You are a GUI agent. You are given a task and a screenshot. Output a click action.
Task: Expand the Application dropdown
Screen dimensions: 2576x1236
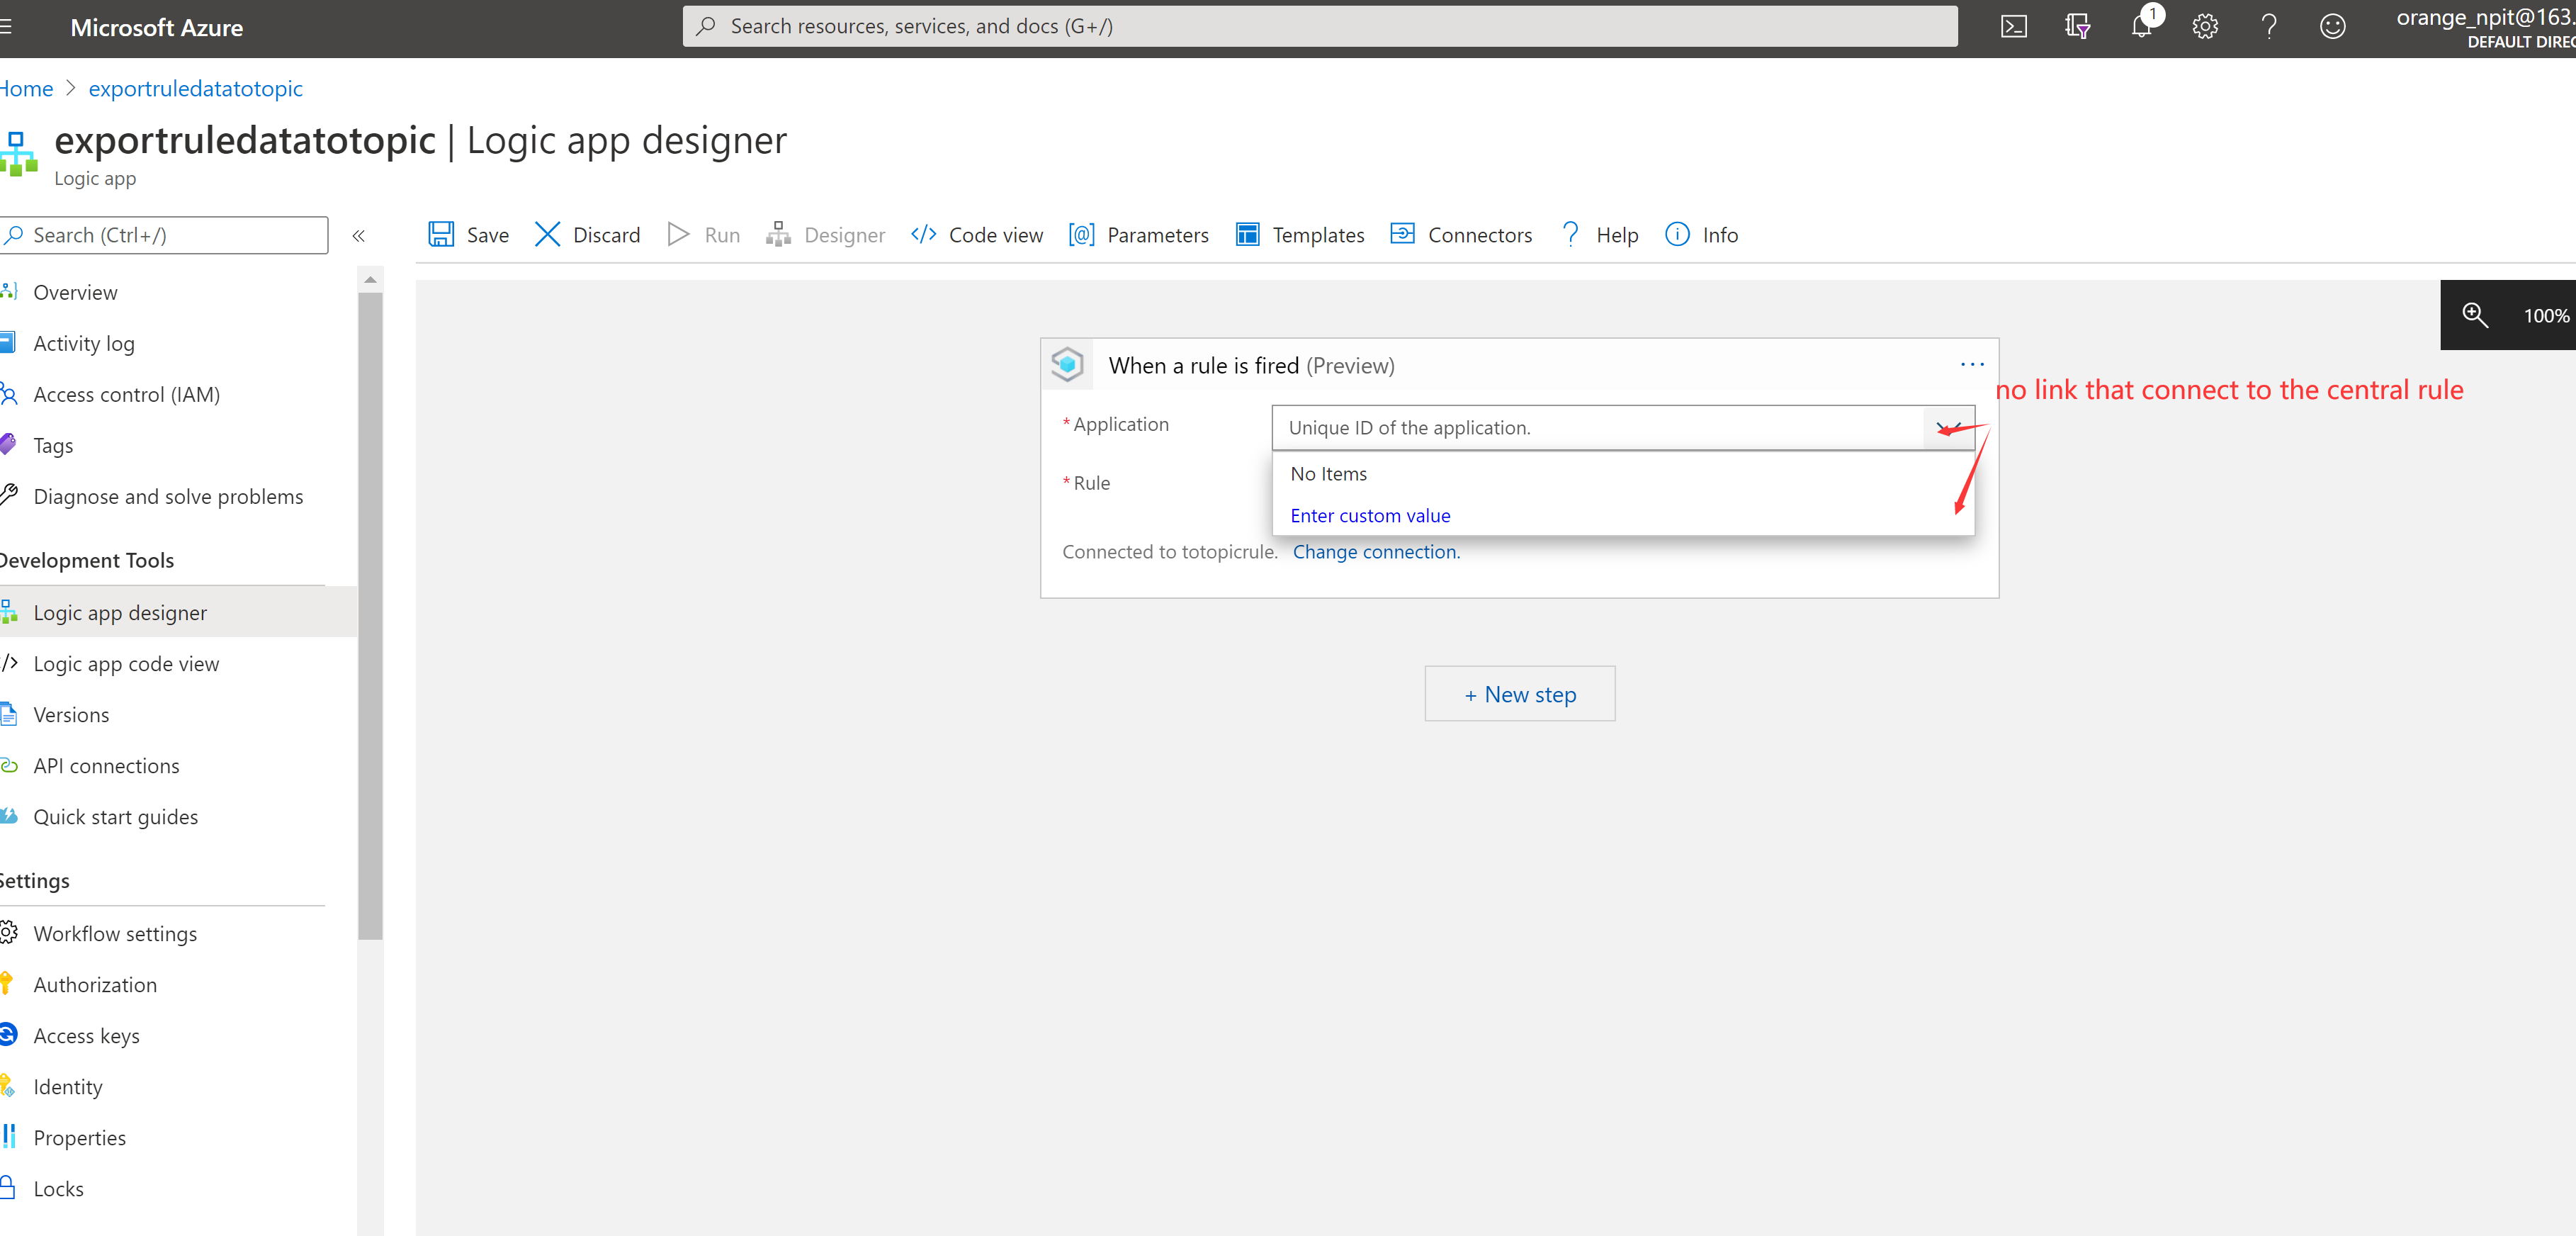[x=1948, y=427]
